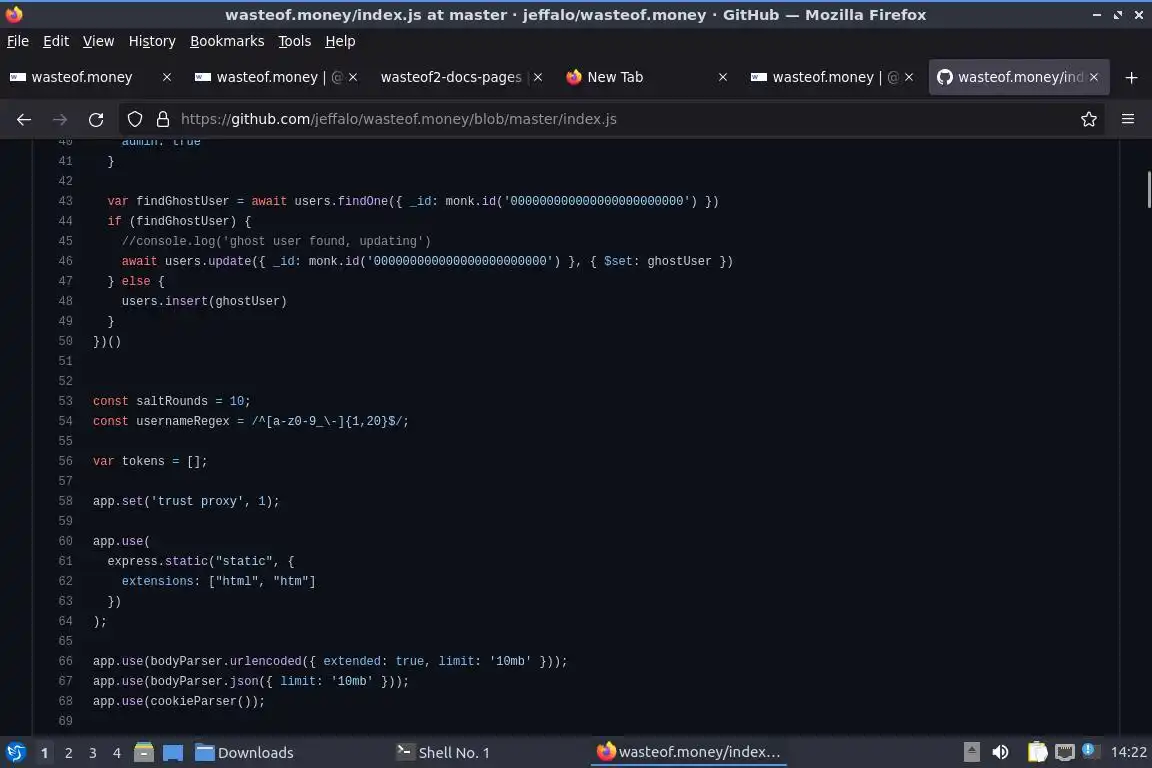Viewport: 1152px width, 768px height.
Task: Open the File menu
Action: (18, 41)
